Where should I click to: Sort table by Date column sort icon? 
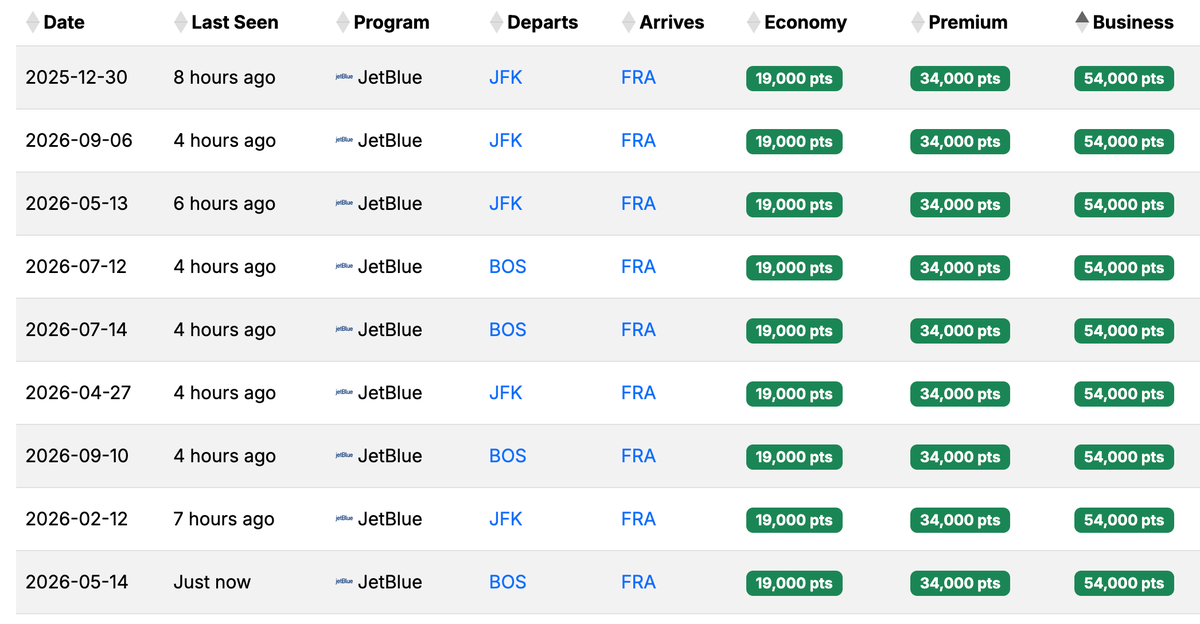[33, 22]
